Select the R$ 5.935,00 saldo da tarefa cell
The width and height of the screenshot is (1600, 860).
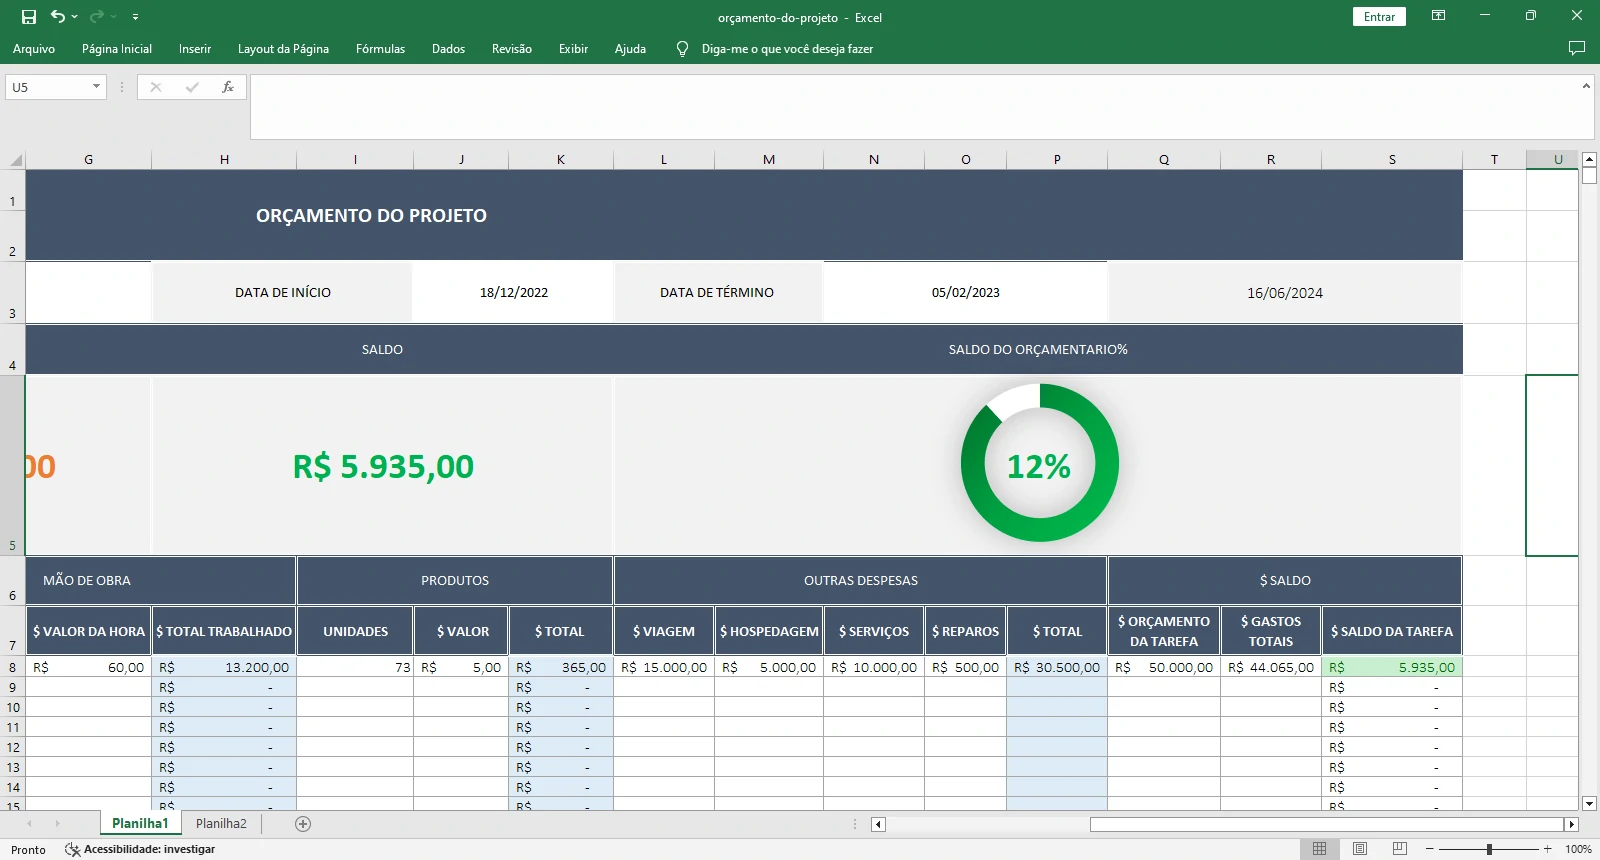1391,667
